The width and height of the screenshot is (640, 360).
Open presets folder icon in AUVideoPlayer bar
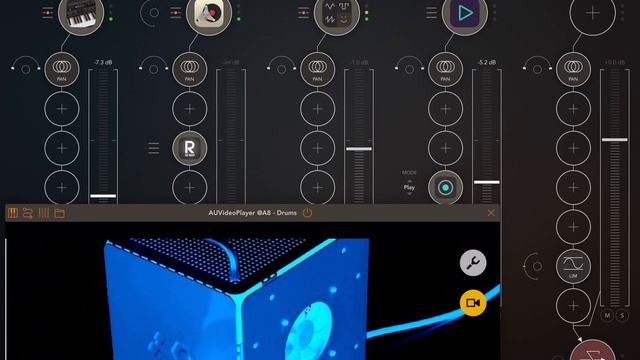60,213
